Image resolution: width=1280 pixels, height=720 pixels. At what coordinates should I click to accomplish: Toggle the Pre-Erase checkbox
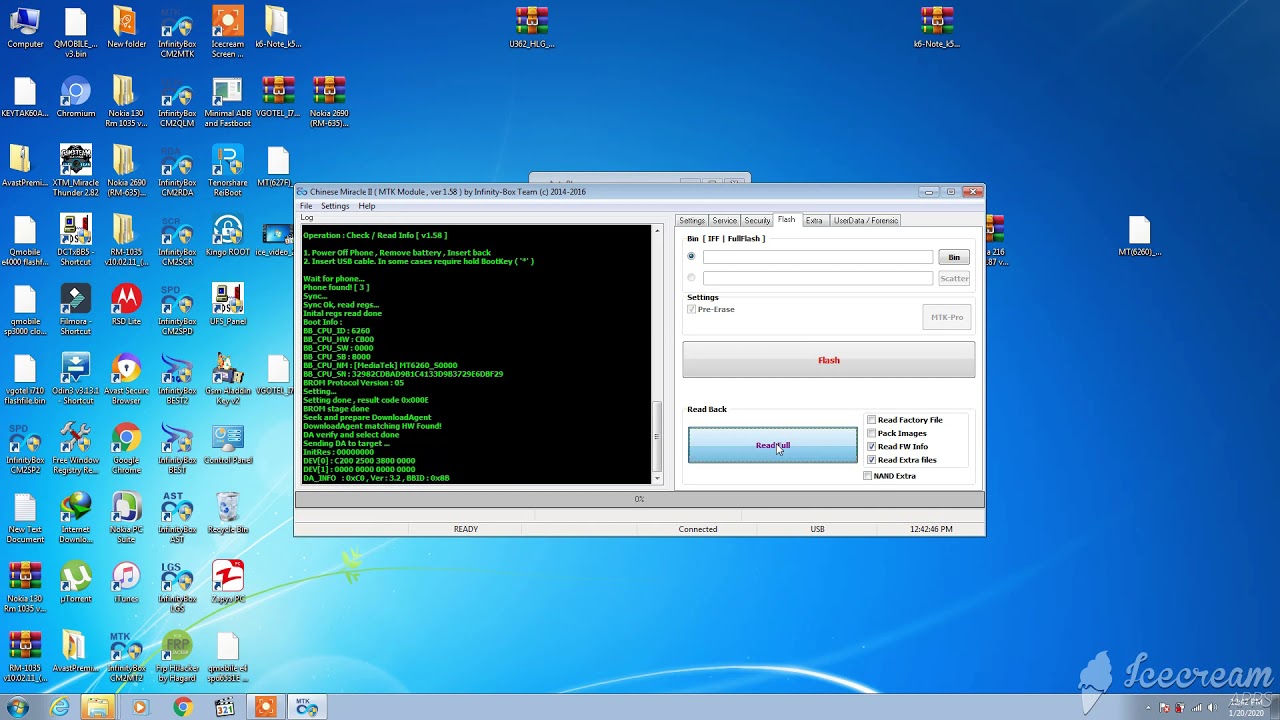[x=691, y=309]
